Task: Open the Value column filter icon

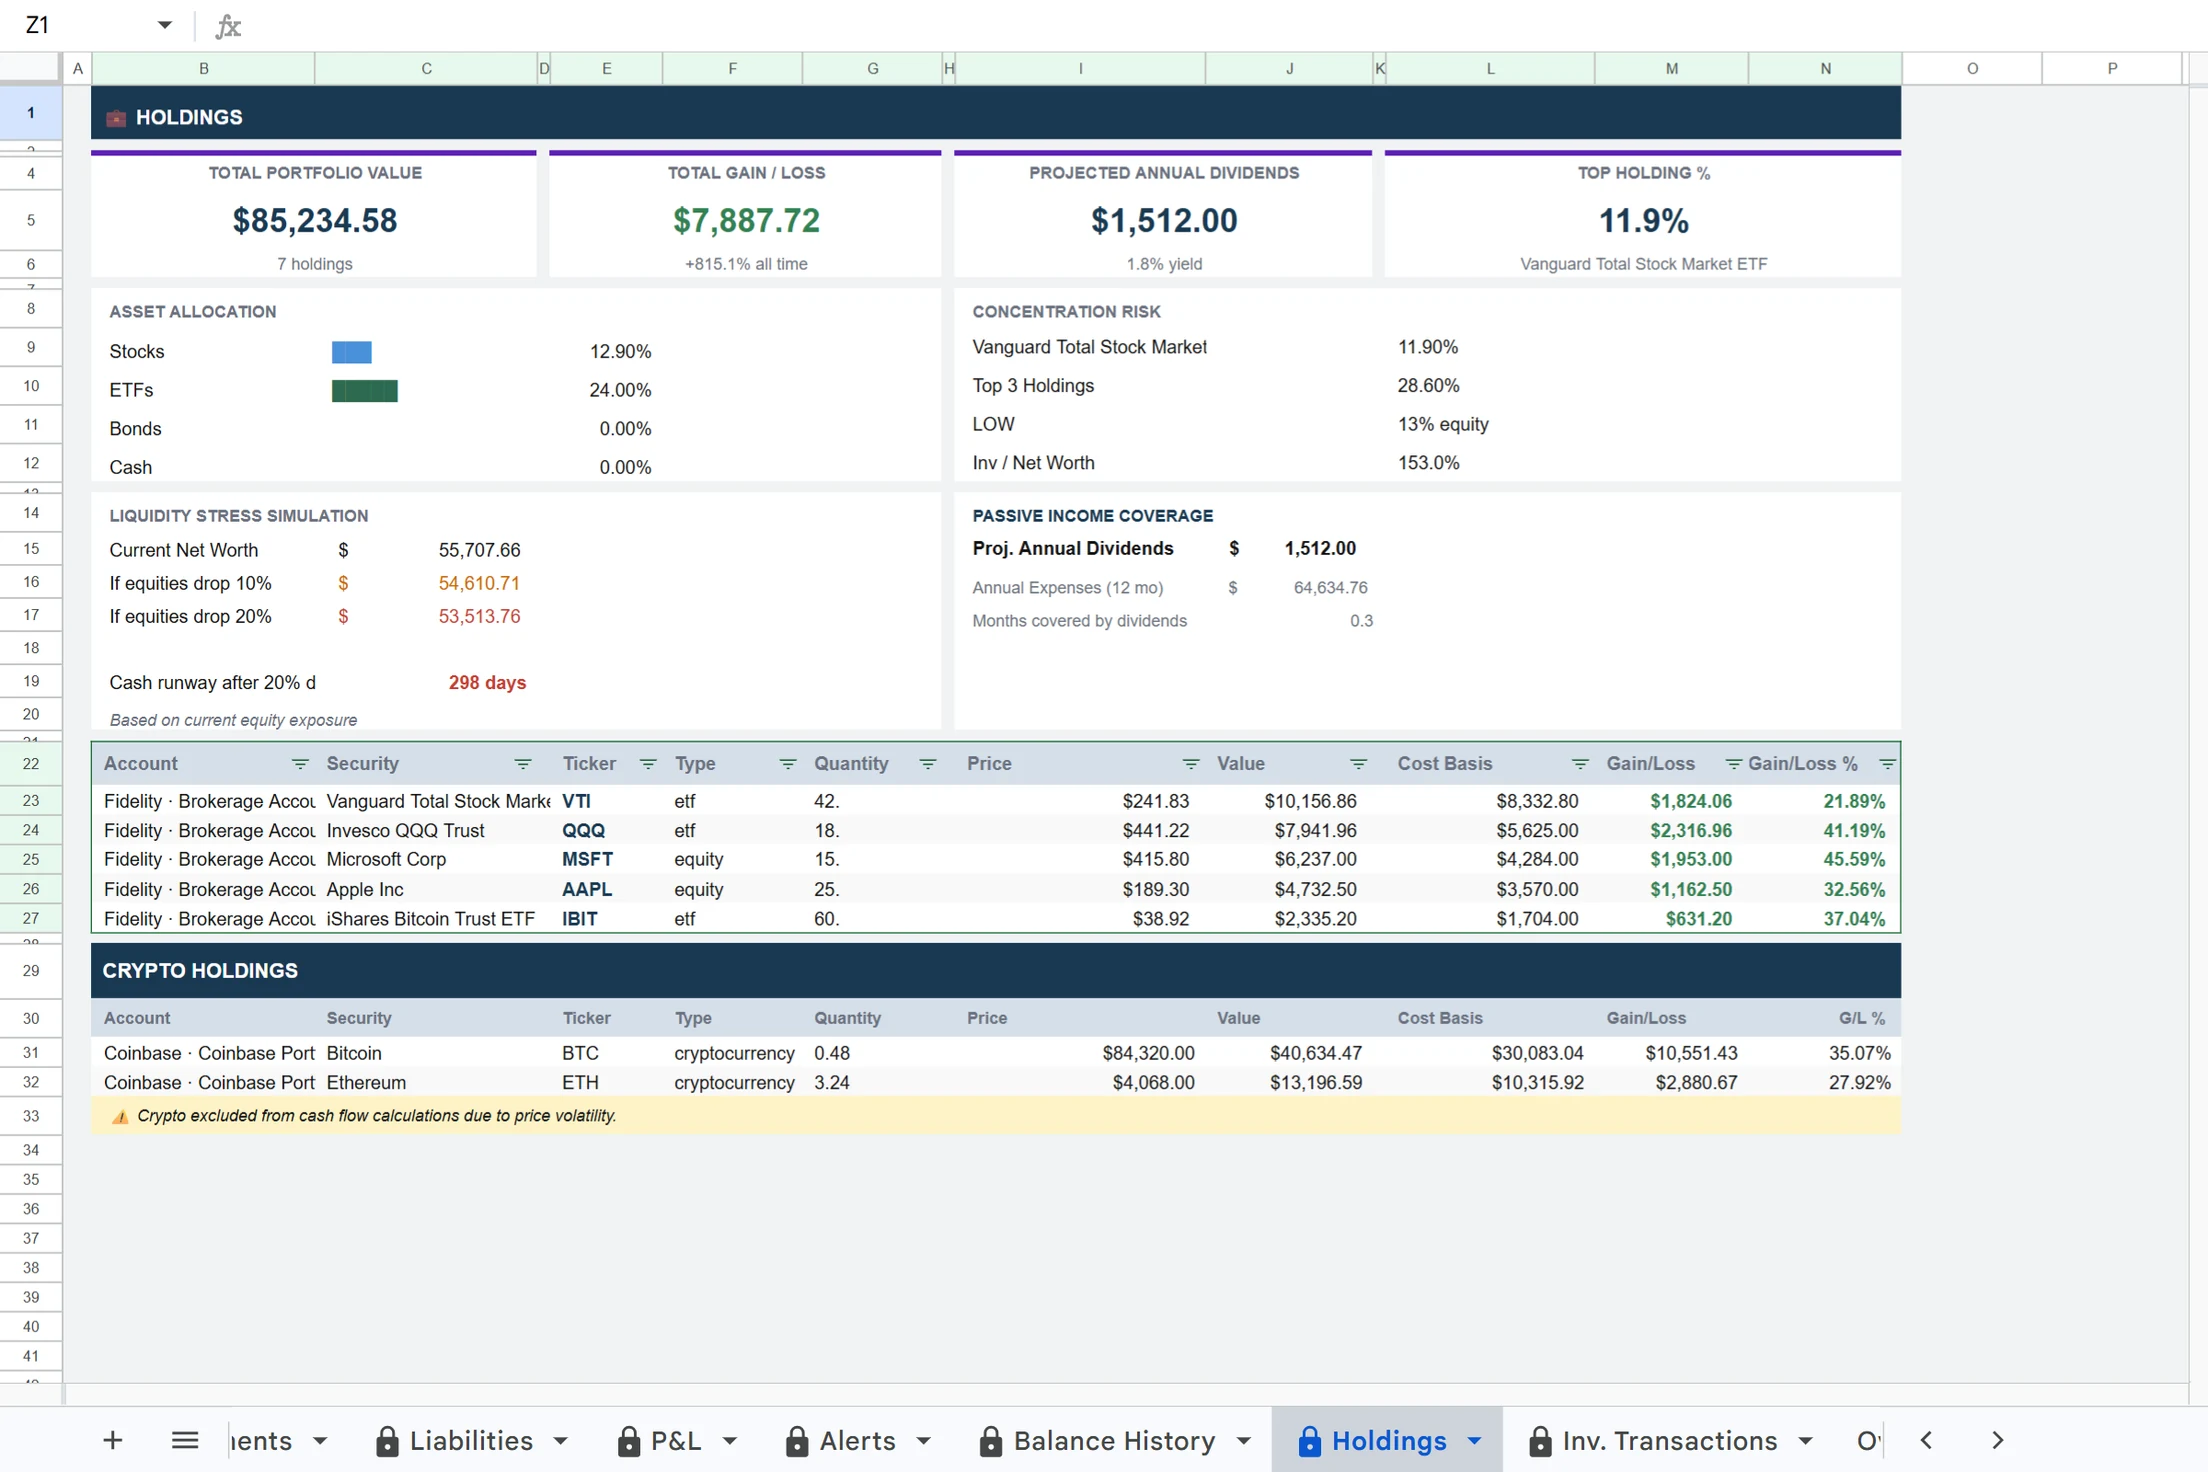Action: pyautogui.click(x=1358, y=764)
